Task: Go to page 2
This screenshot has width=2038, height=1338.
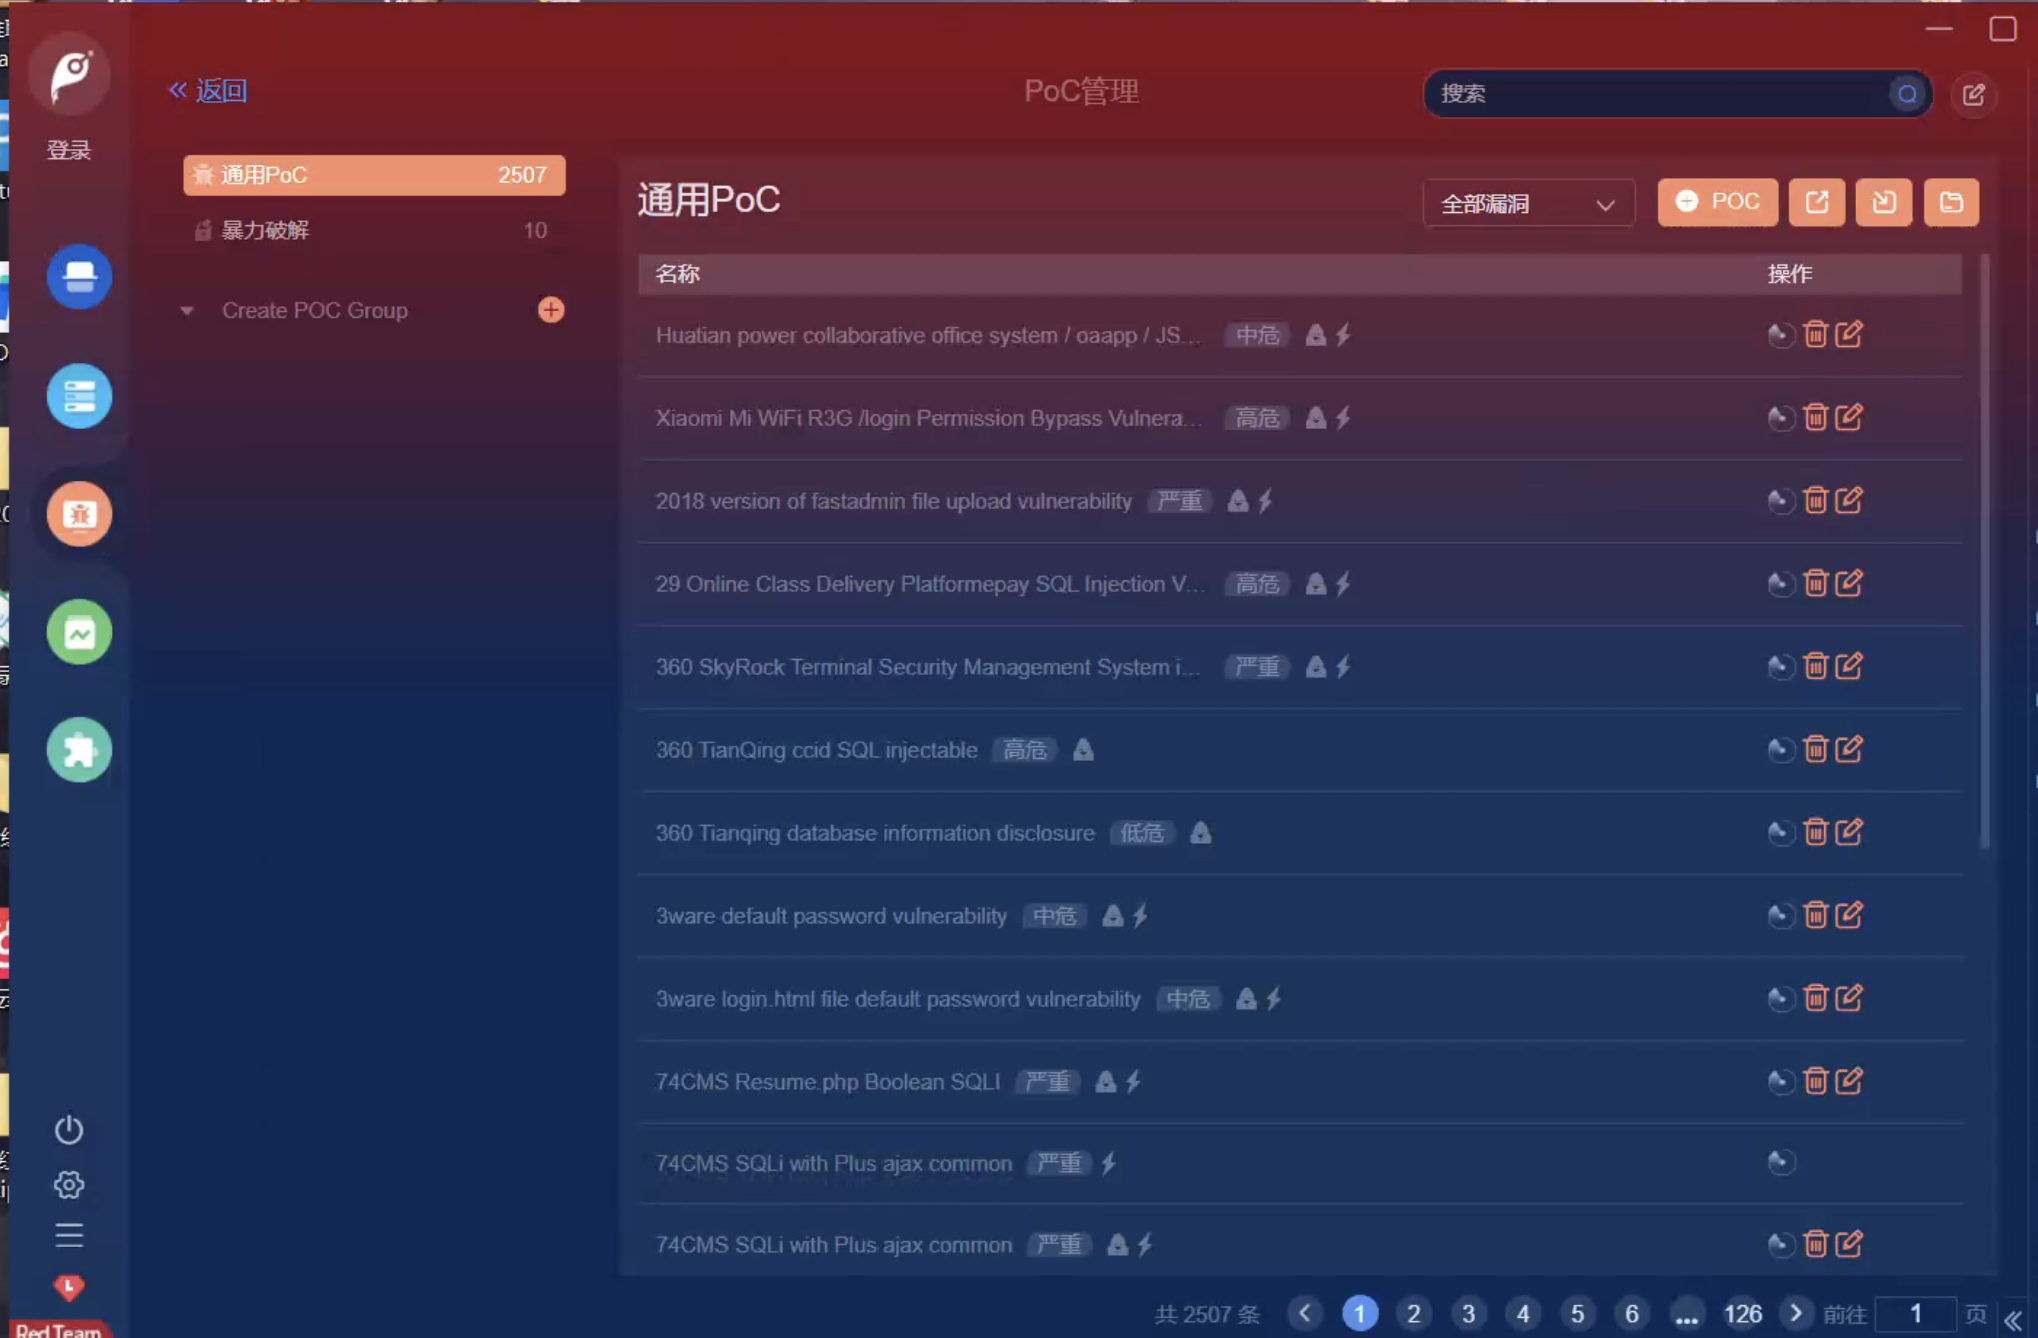Action: pyautogui.click(x=1413, y=1313)
